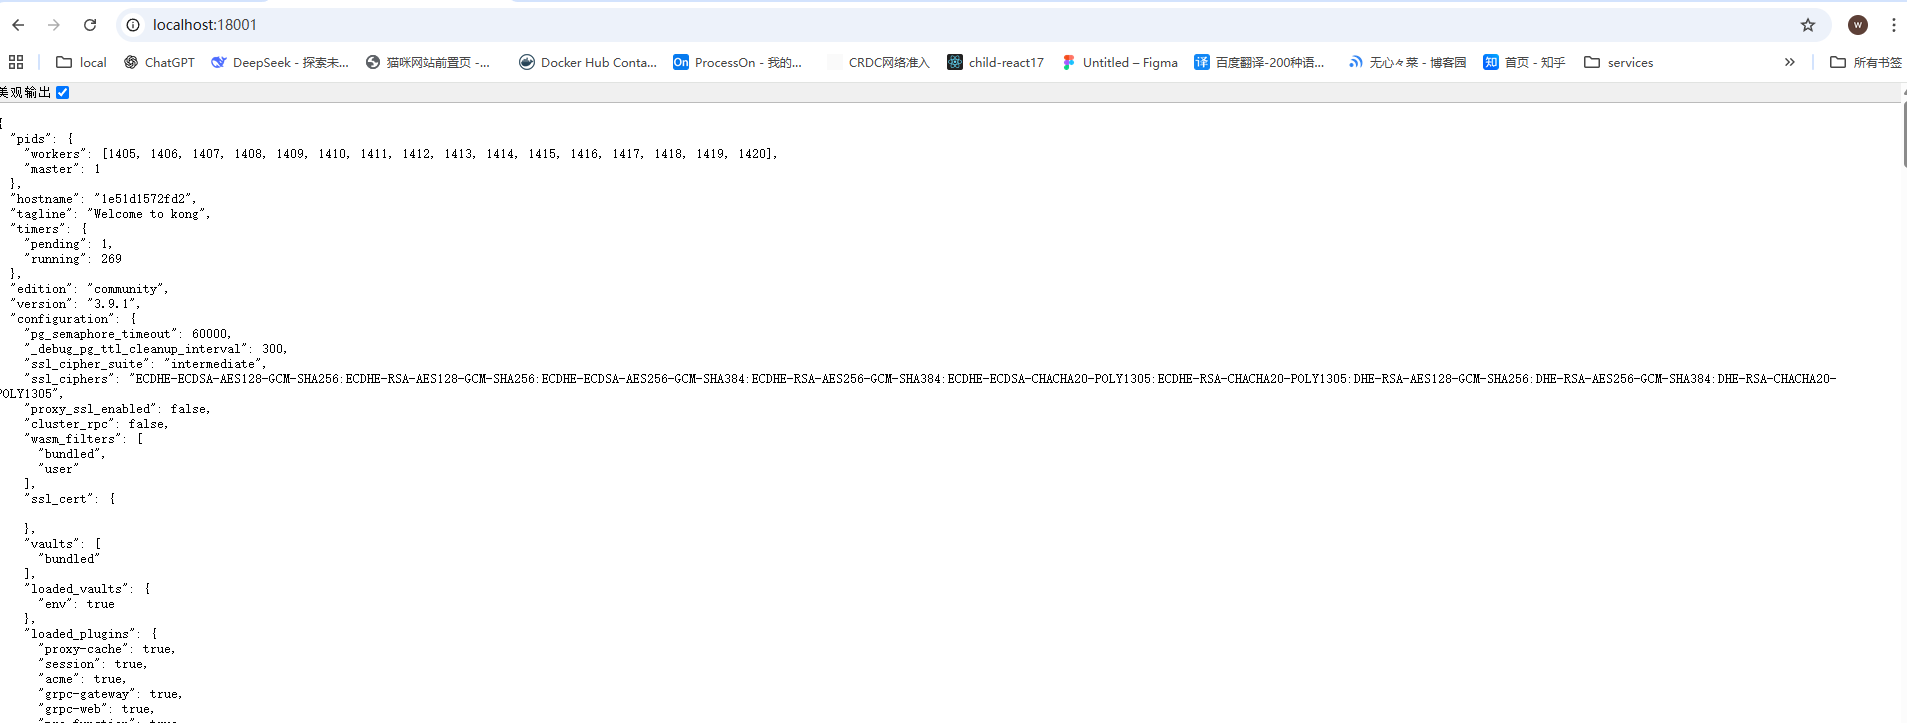Open the local bookmark folder

(81, 62)
